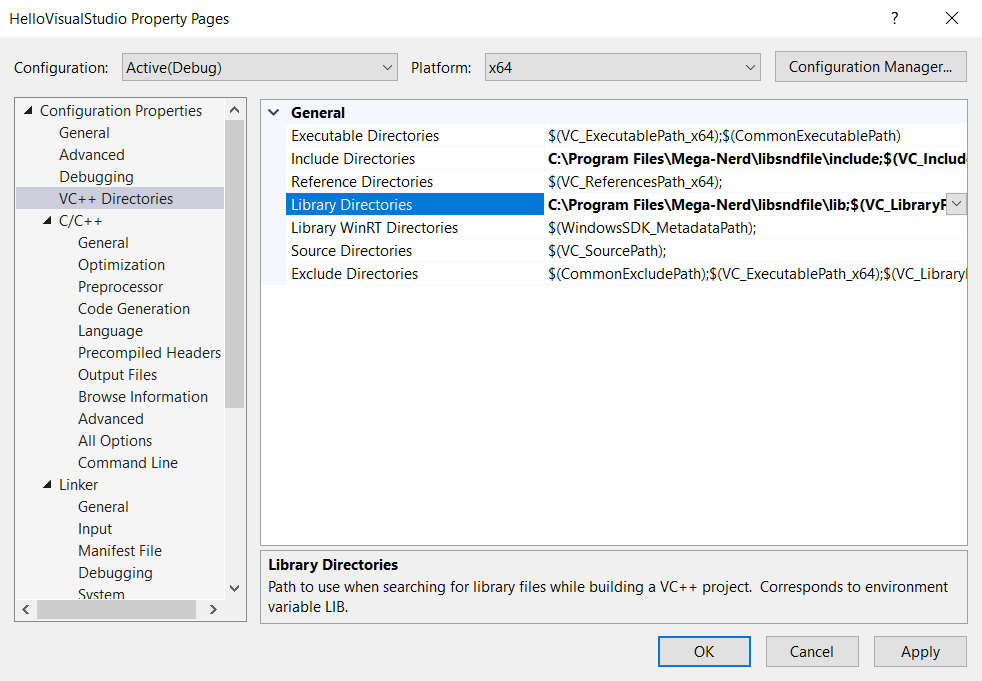Image resolution: width=982 pixels, height=681 pixels.
Task: Open the Platform dropdown showing x64
Action: tap(622, 68)
